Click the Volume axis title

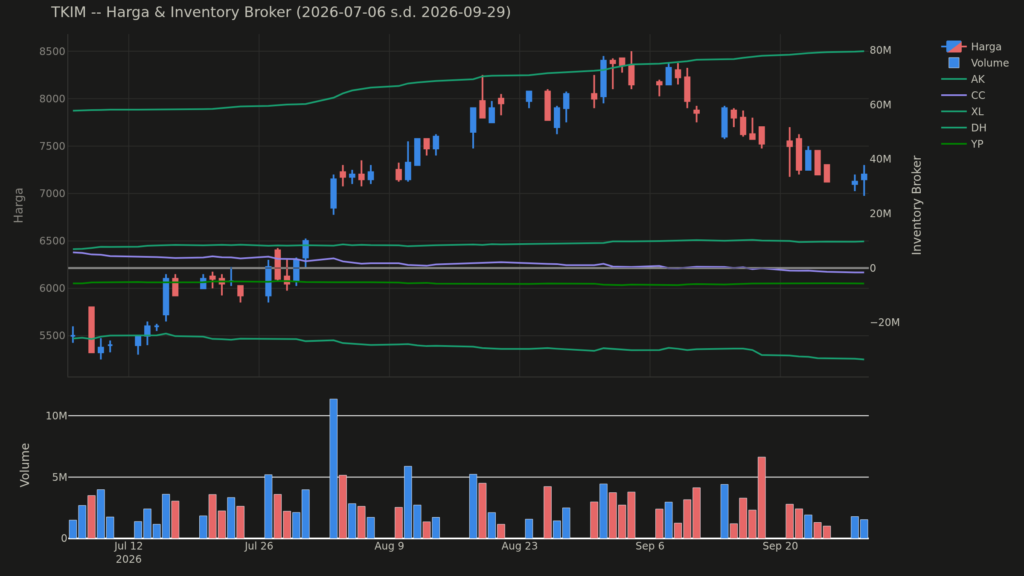coord(25,465)
